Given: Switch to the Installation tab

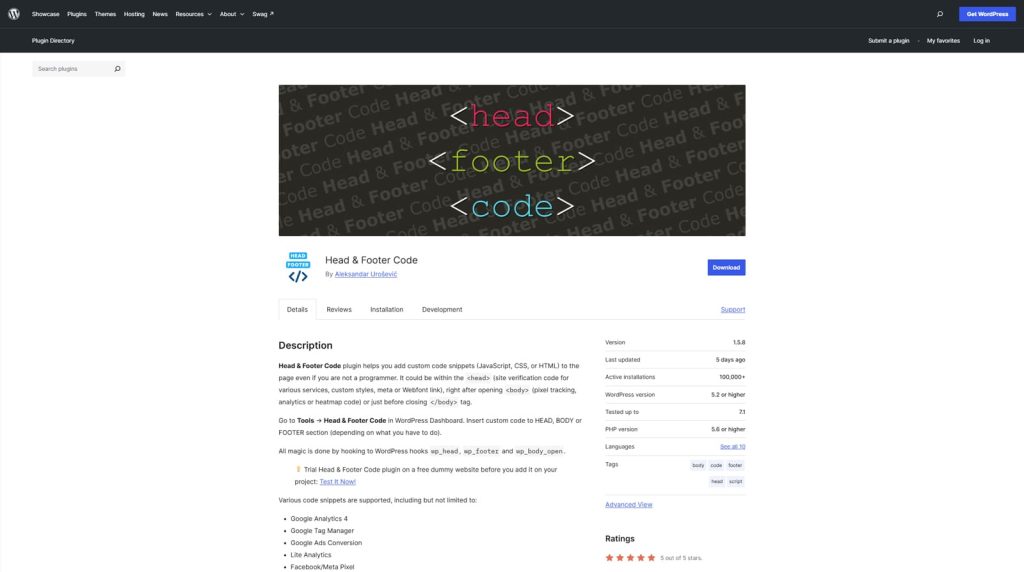Looking at the screenshot, I should pyautogui.click(x=387, y=310).
